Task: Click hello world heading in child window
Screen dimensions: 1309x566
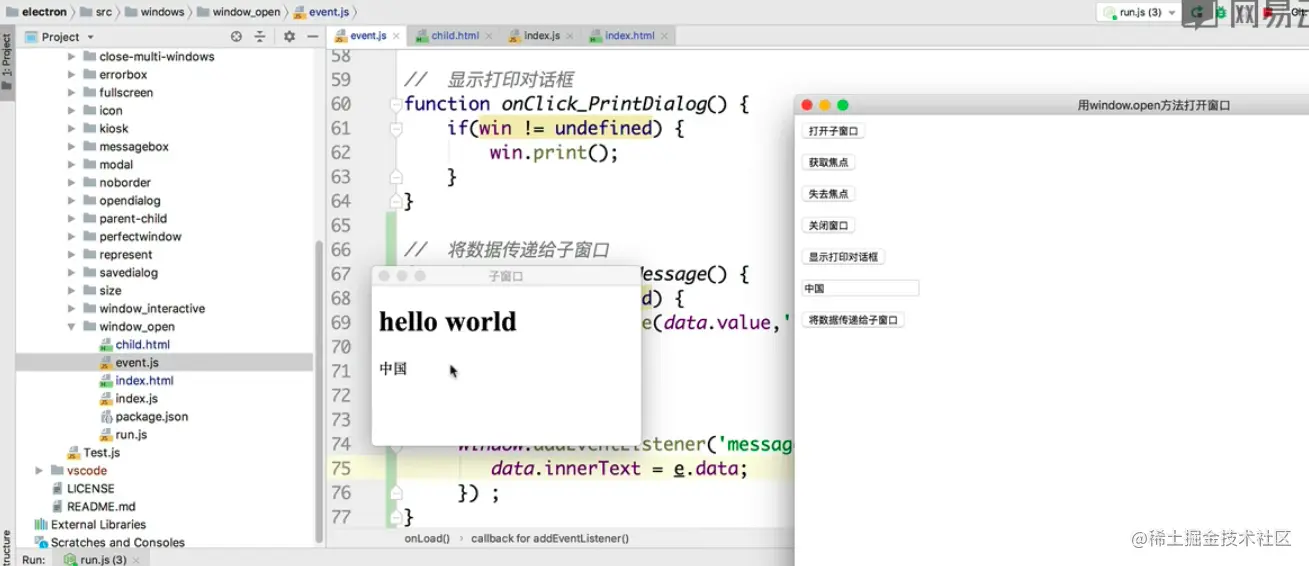Action: point(448,322)
